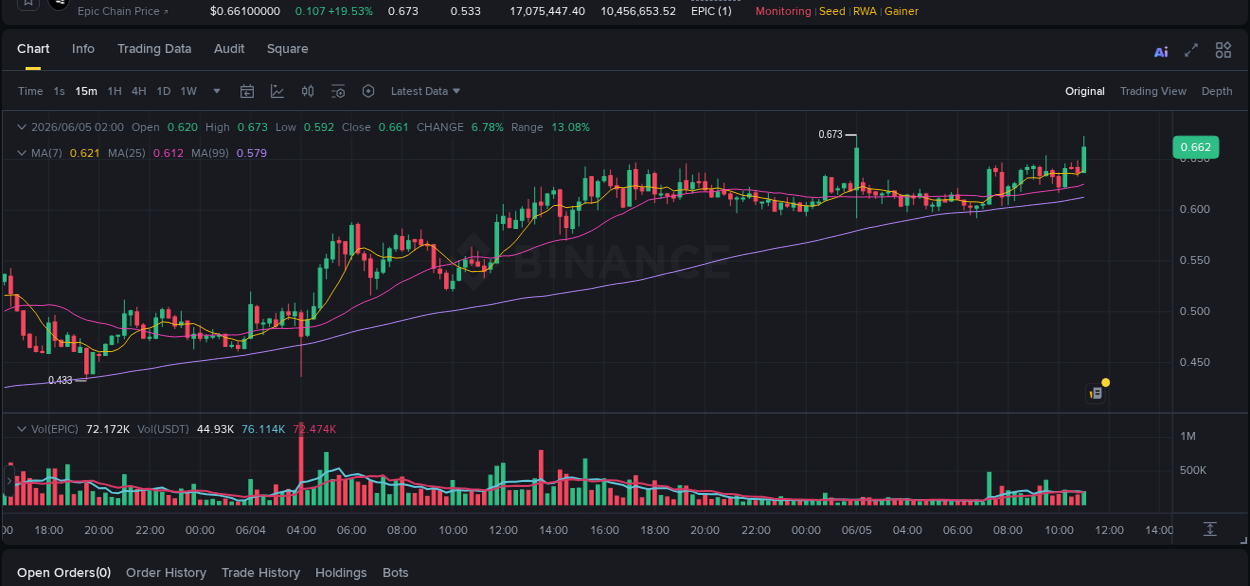Switch to Bots tab
This screenshot has width=1250, height=586.
396,573
